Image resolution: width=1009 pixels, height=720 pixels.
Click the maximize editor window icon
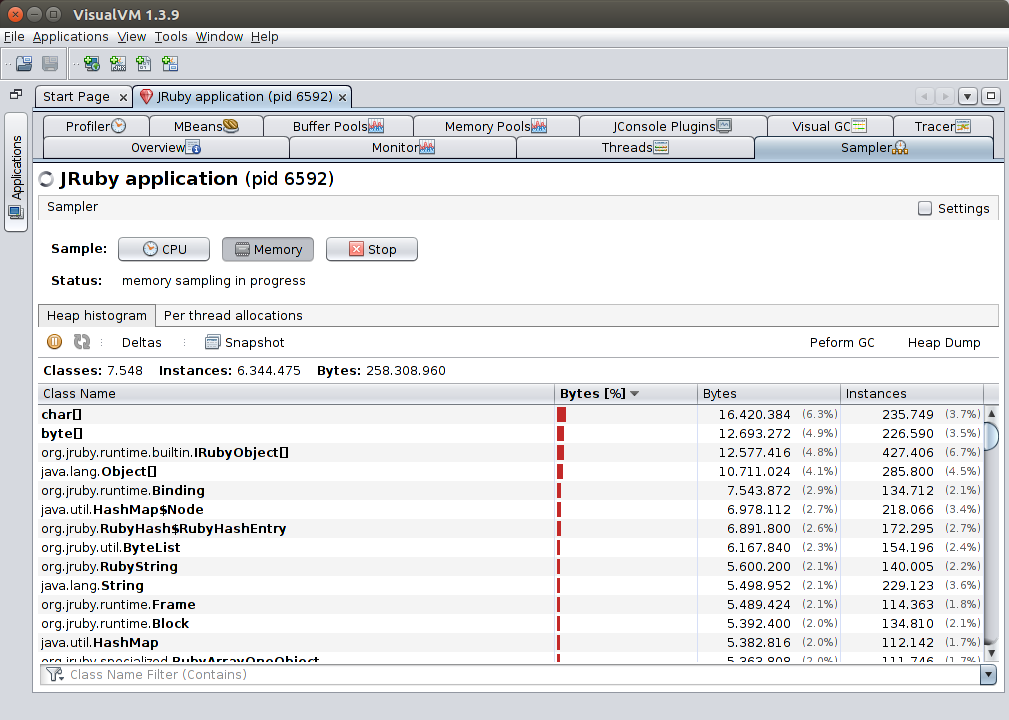coord(991,97)
